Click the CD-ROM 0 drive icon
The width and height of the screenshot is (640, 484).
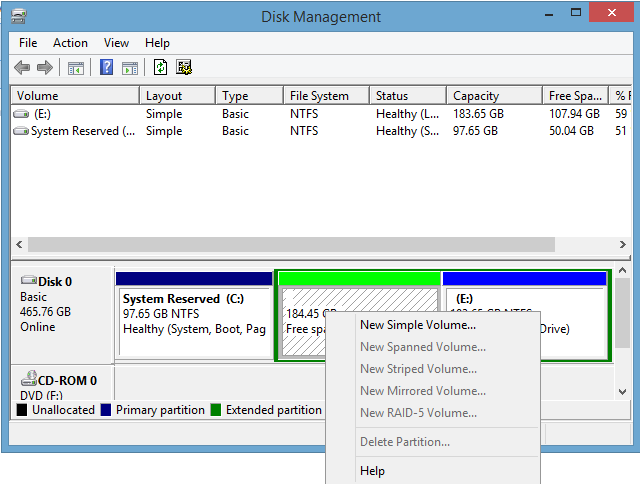point(29,378)
